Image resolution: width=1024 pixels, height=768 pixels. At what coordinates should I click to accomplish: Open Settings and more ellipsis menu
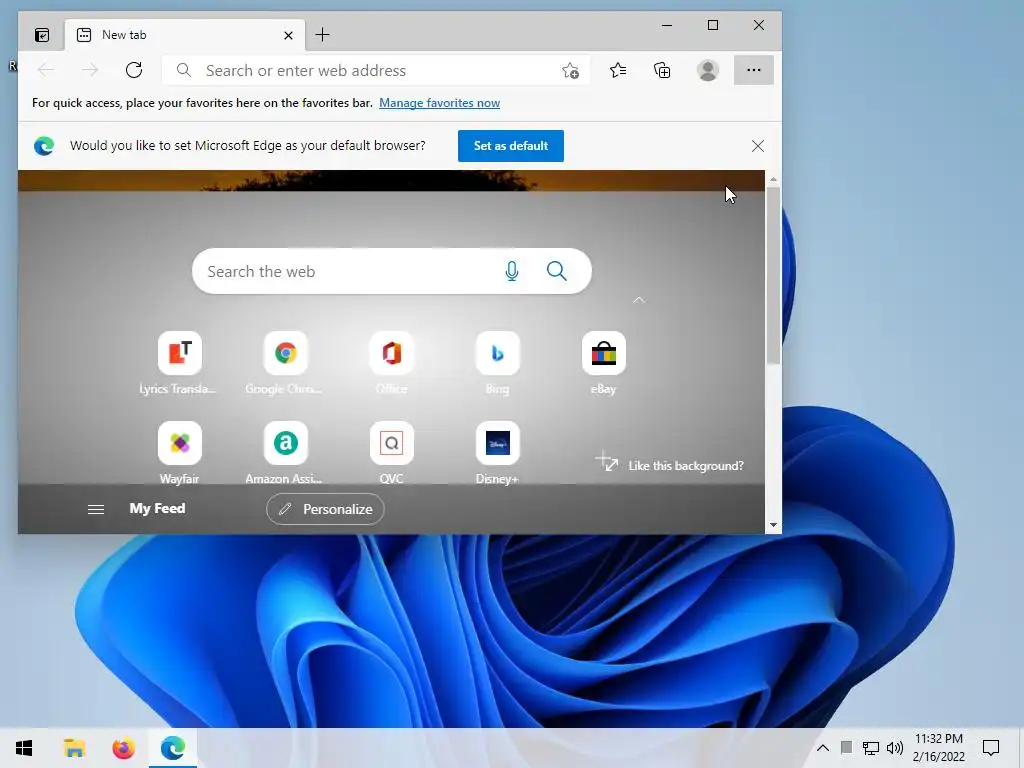(754, 70)
